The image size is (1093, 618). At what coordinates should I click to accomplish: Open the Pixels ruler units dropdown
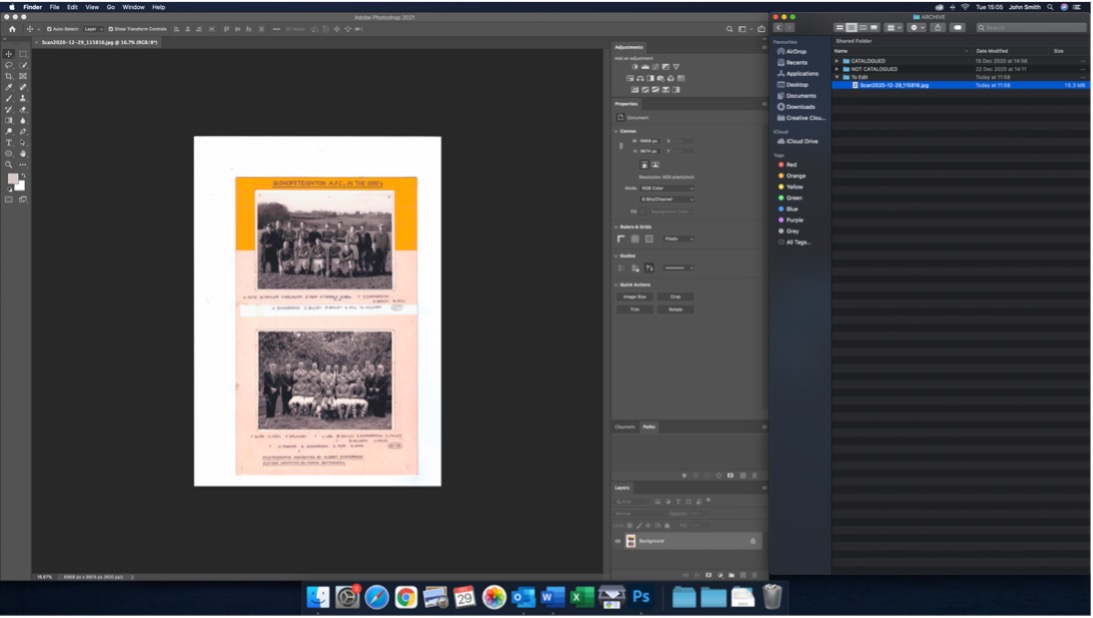click(x=678, y=239)
